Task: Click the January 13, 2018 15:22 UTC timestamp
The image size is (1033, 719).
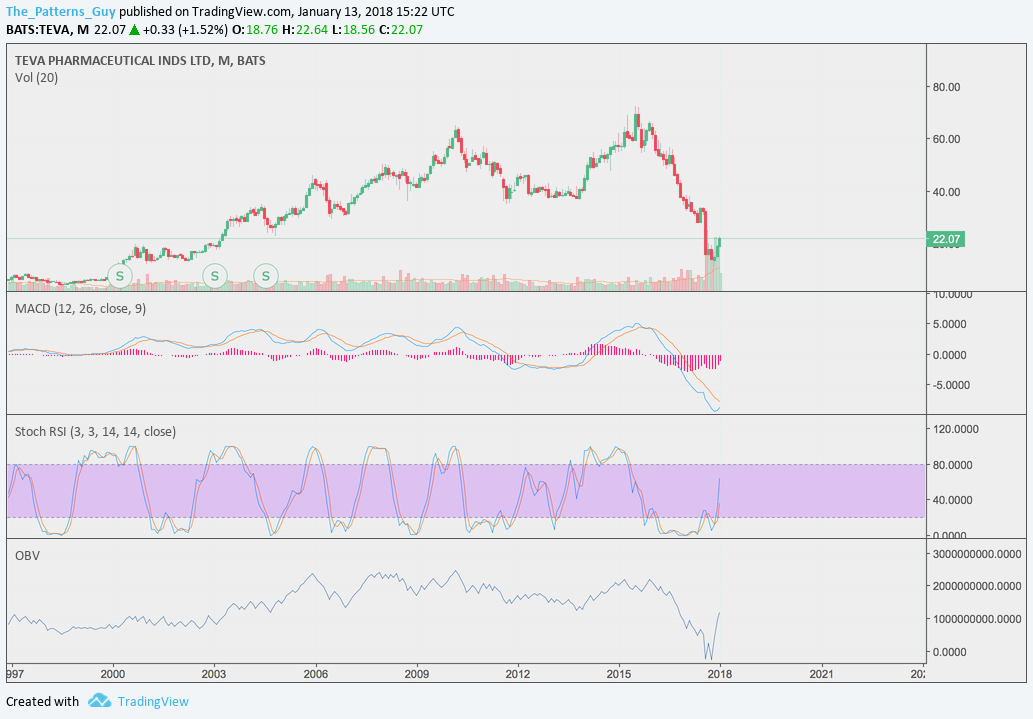Action: pyautogui.click(x=375, y=12)
